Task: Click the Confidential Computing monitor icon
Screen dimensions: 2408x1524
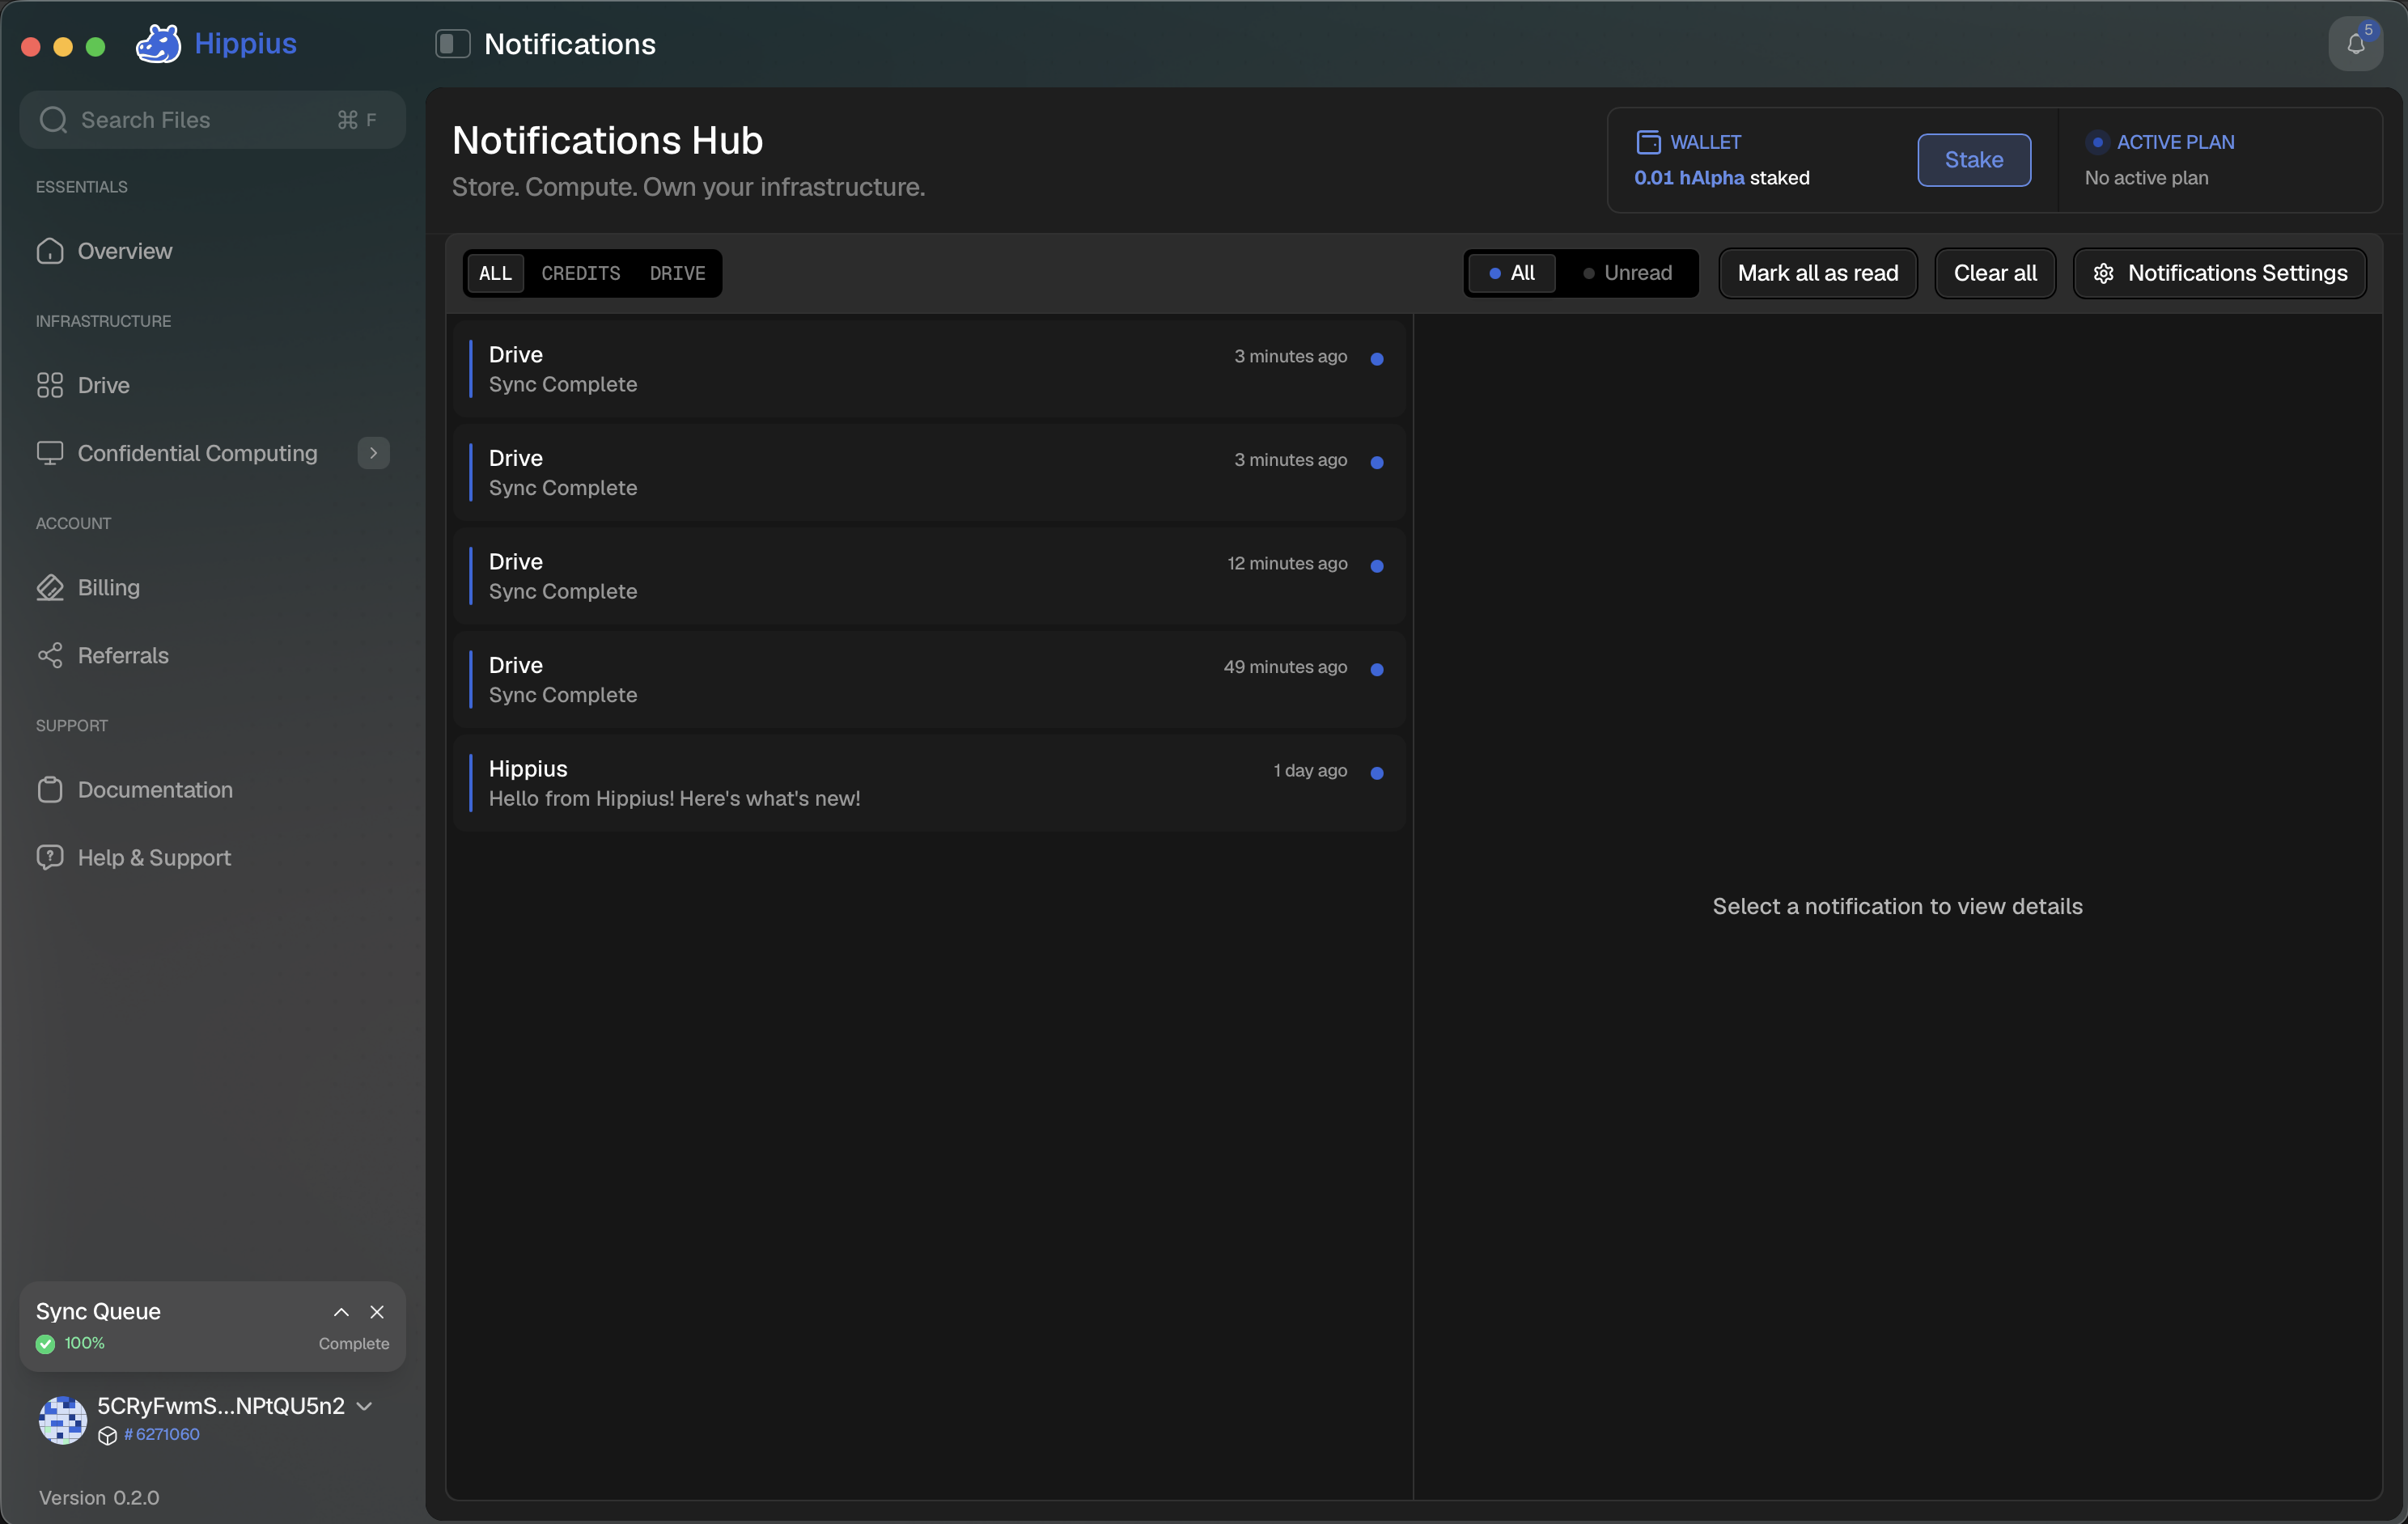Action: click(x=50, y=453)
